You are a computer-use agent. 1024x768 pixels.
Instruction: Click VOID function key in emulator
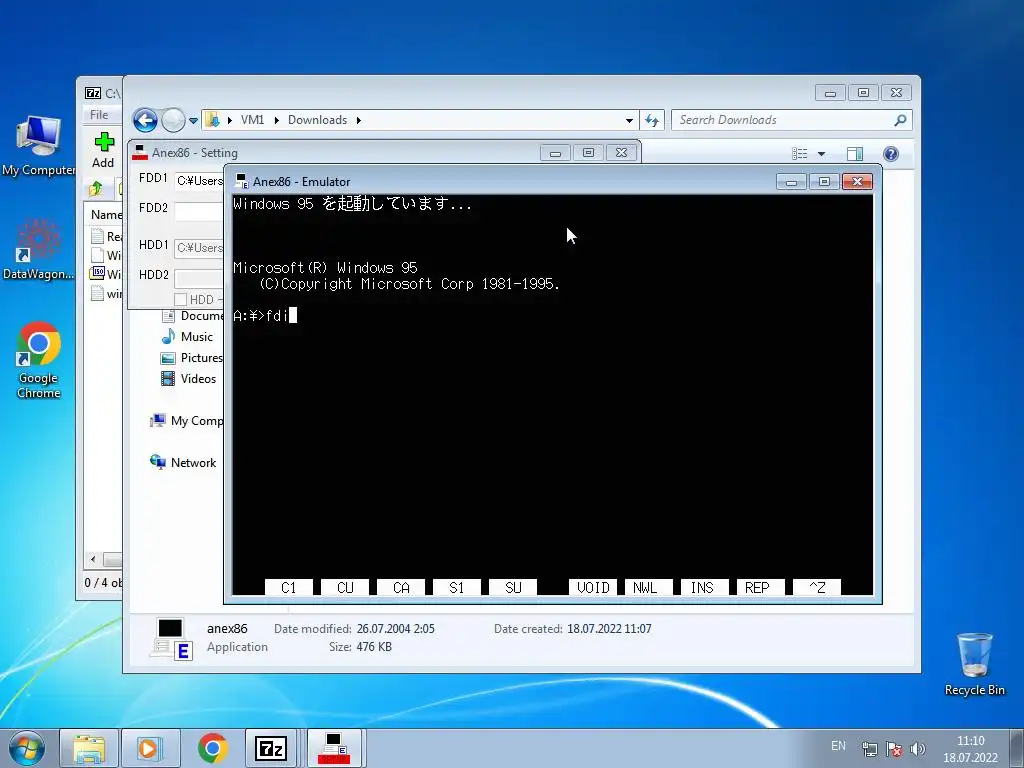coord(593,588)
